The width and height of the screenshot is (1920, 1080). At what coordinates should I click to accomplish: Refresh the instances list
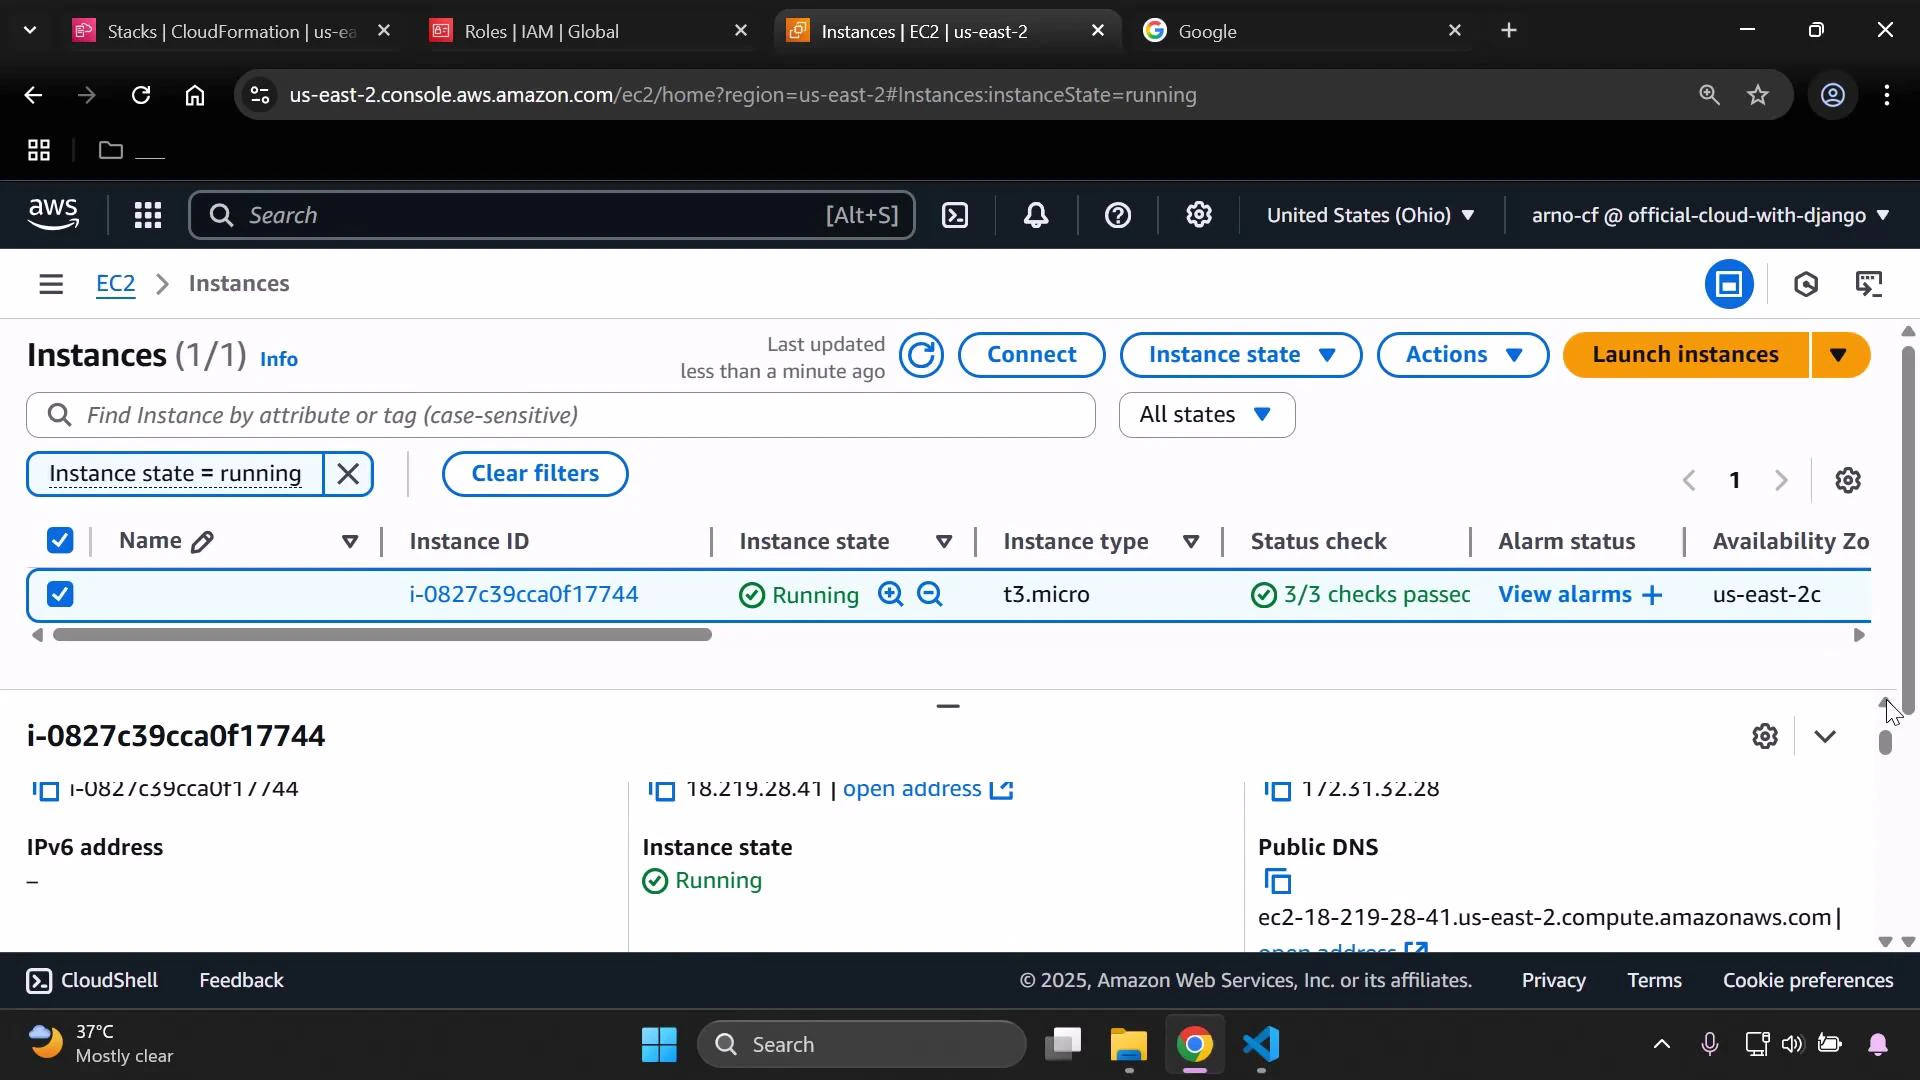(x=921, y=356)
